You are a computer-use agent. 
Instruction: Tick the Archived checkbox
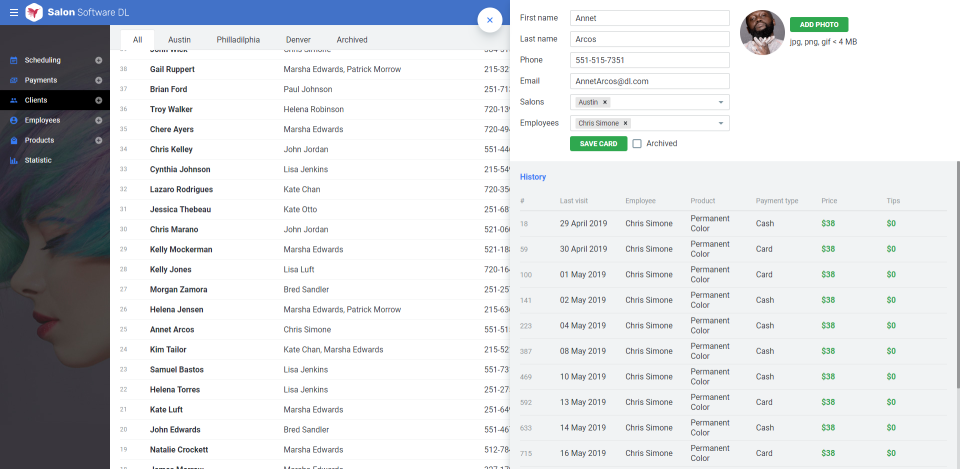(637, 144)
